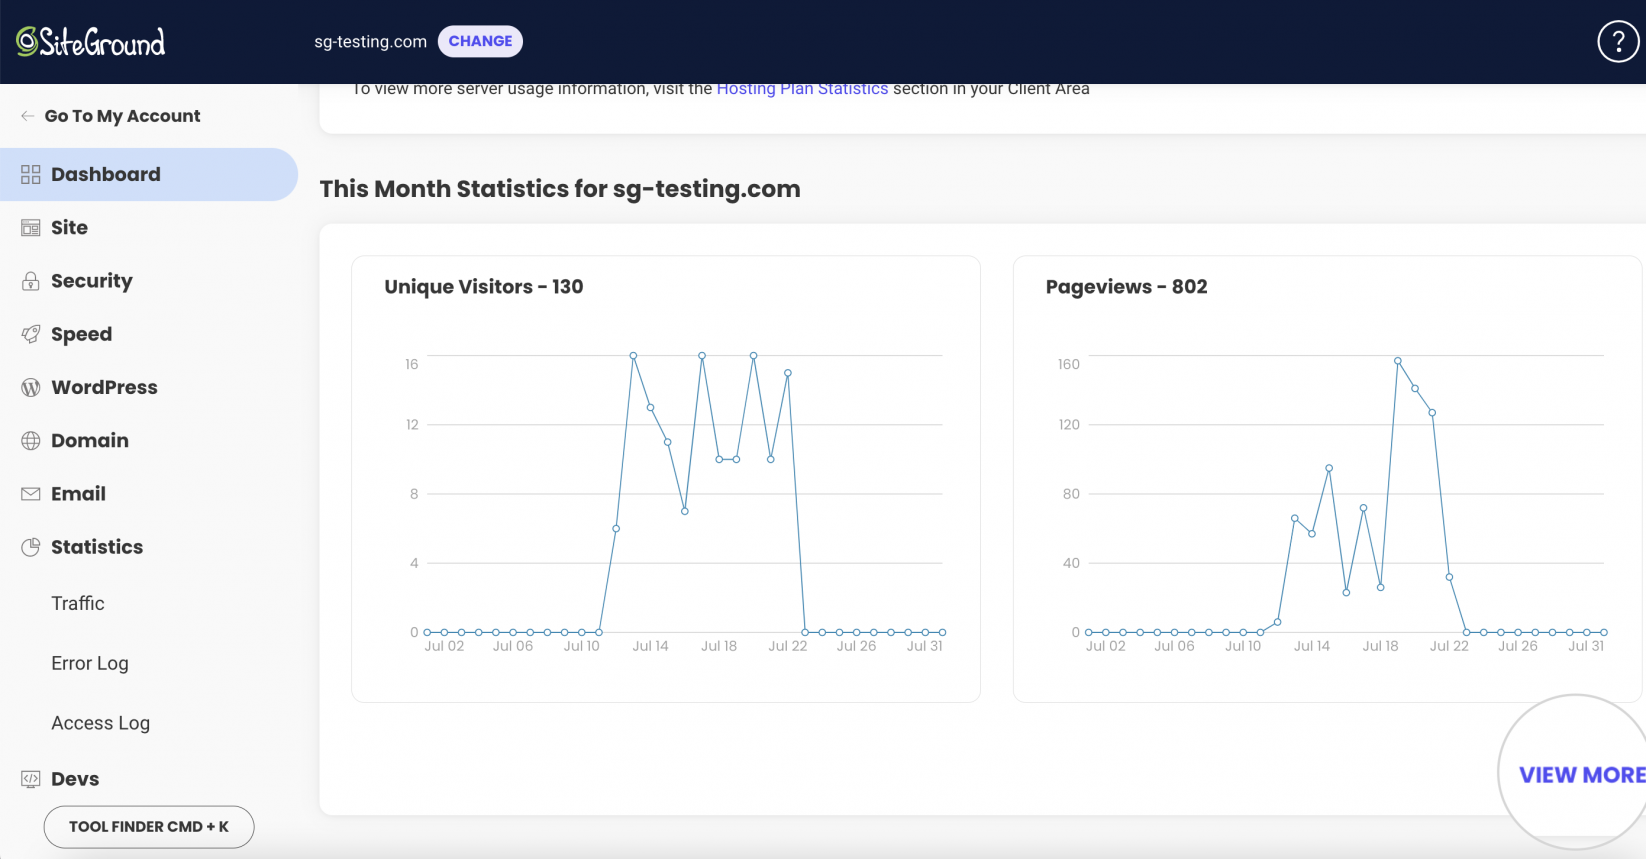1646x859 pixels.
Task: Click the This Month Statistics heading
Action: tap(560, 189)
